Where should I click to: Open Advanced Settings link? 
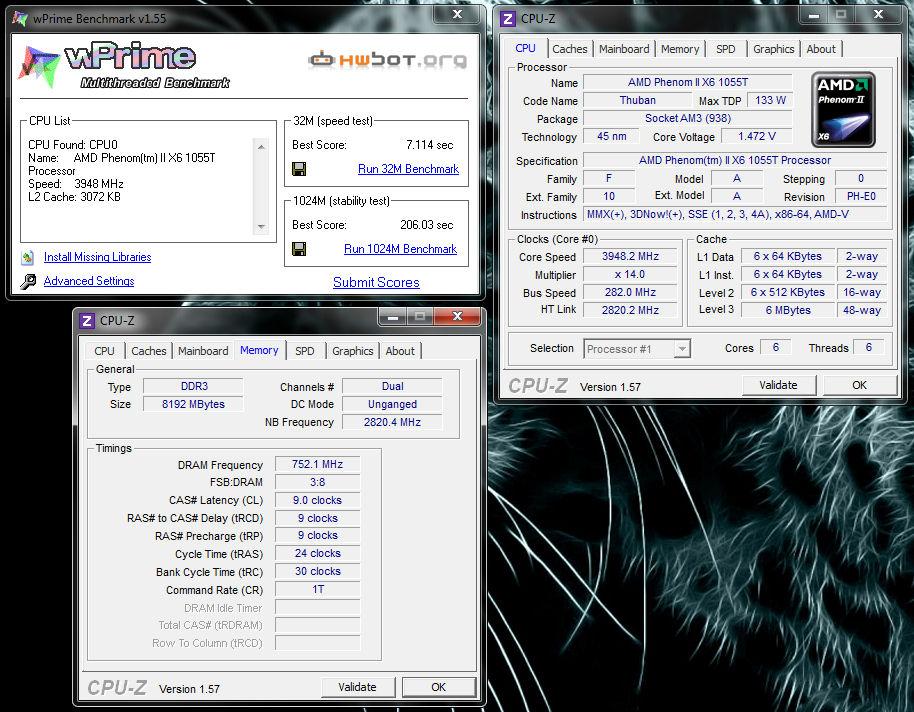point(89,281)
